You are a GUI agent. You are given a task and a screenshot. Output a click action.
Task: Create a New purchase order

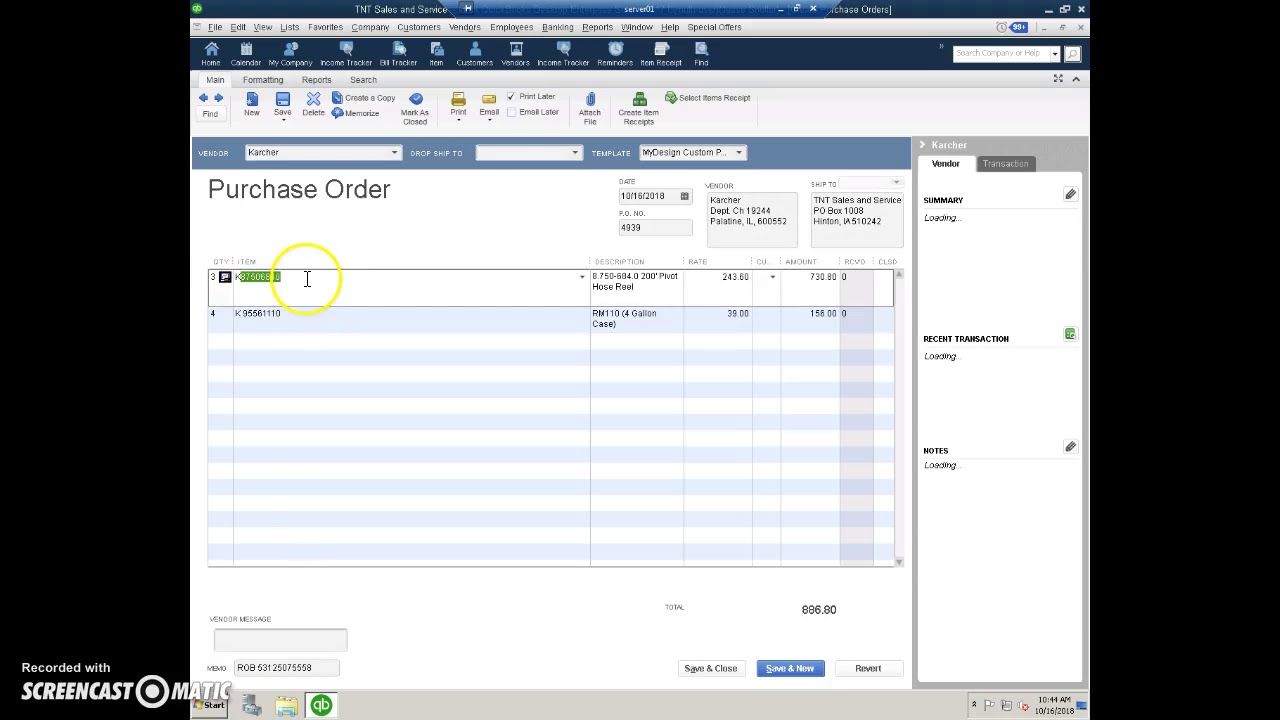point(252,104)
